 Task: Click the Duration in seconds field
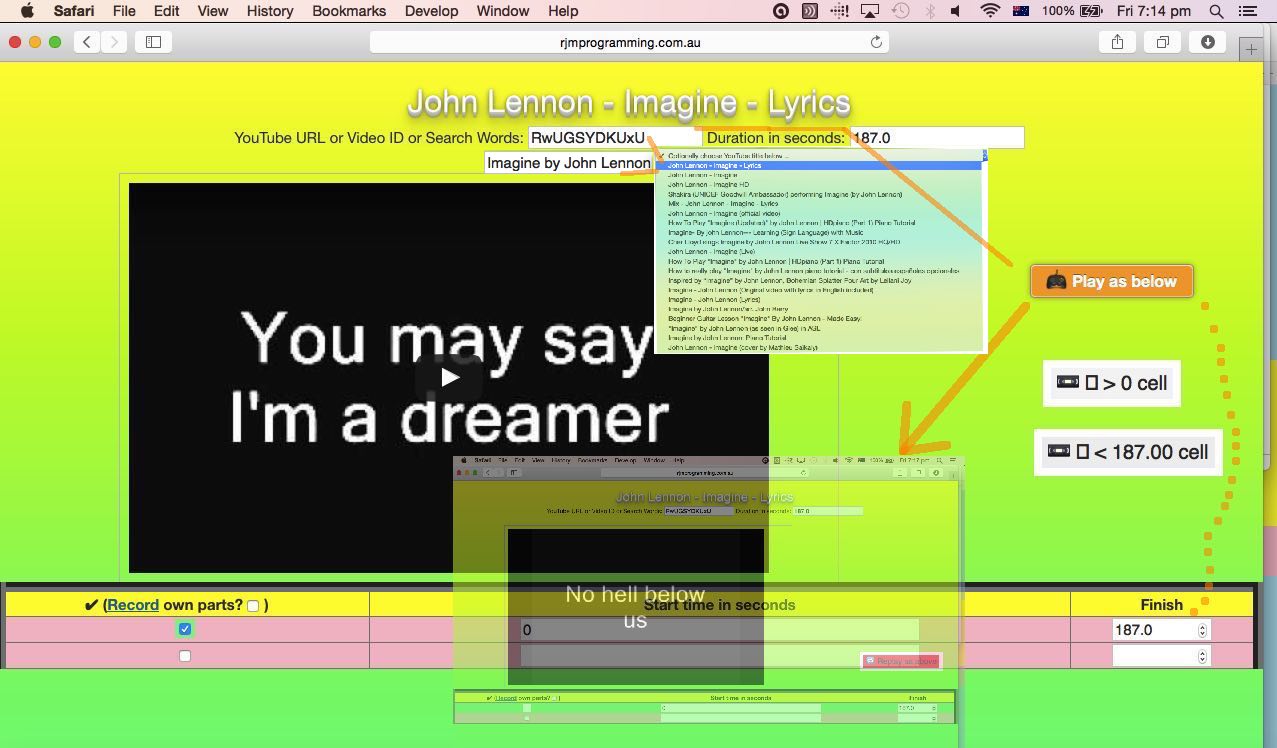click(x=936, y=138)
